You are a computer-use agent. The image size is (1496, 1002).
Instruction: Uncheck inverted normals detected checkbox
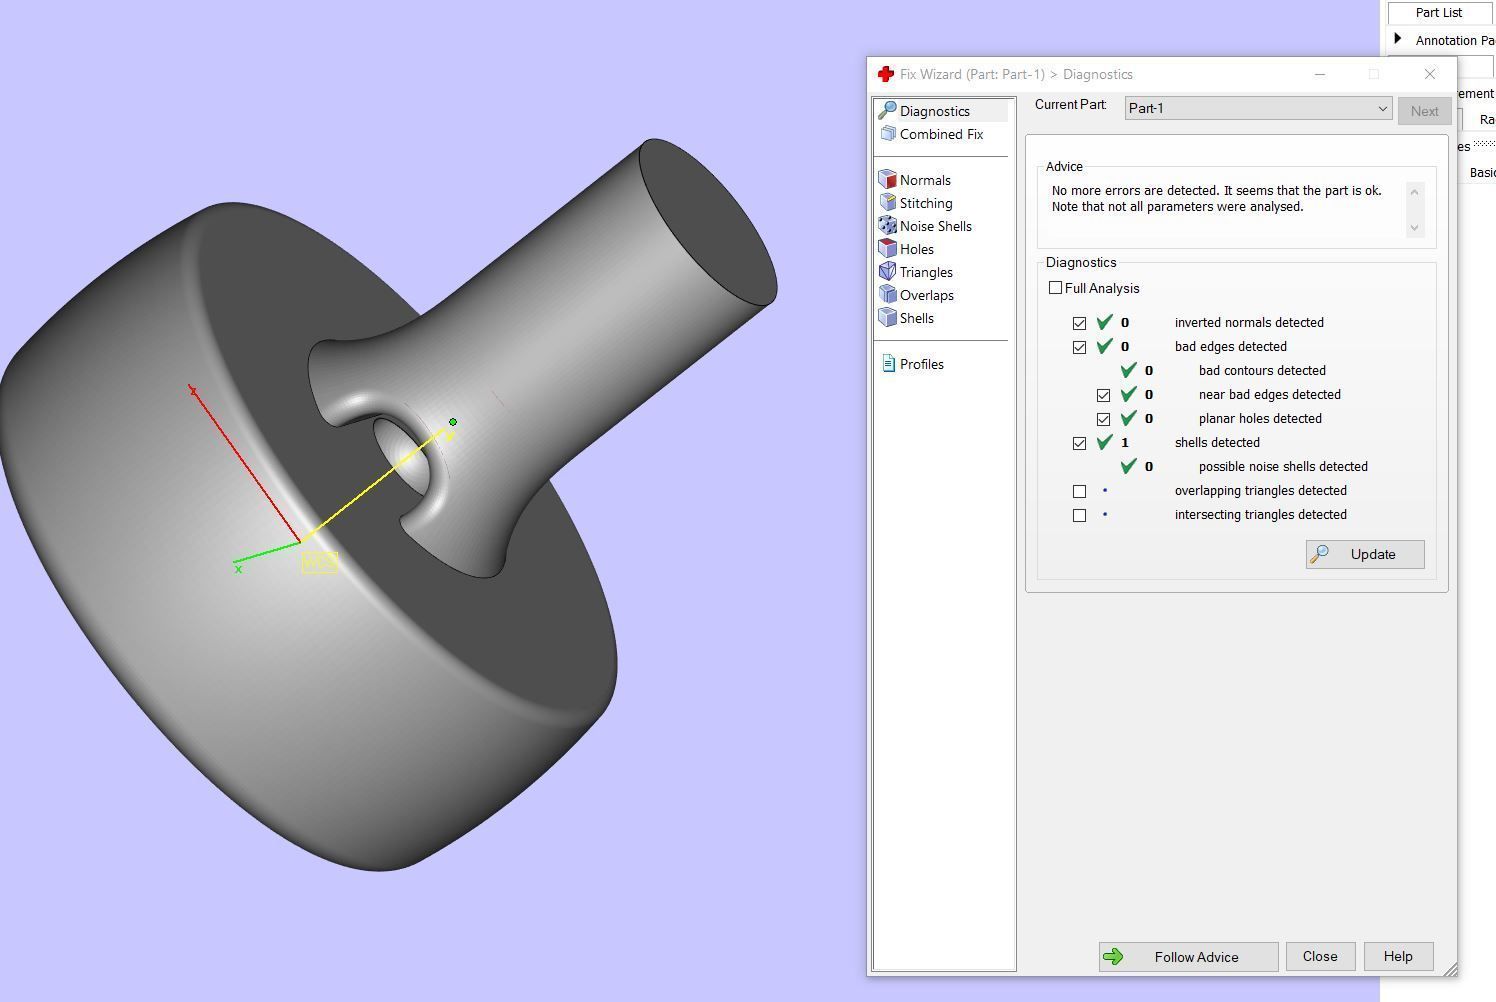(1079, 323)
